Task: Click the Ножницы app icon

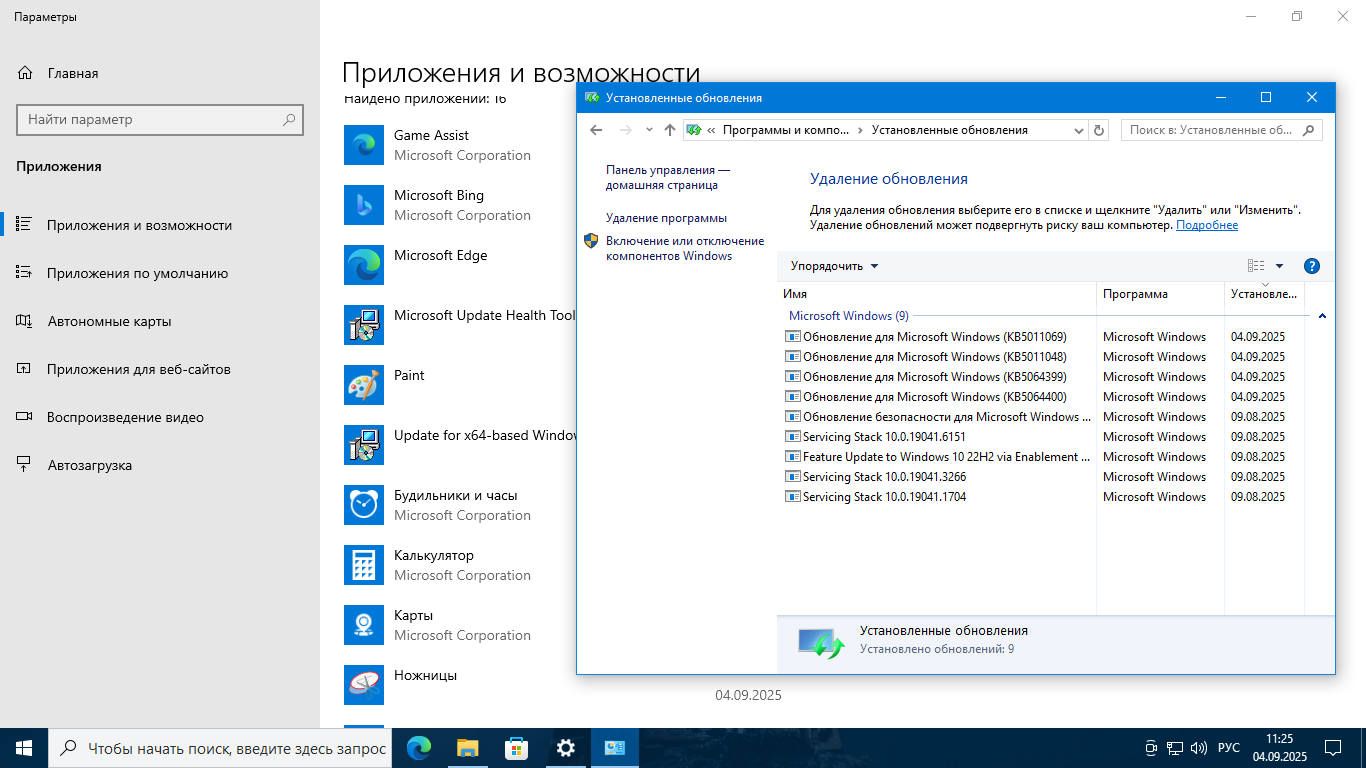Action: [x=364, y=685]
